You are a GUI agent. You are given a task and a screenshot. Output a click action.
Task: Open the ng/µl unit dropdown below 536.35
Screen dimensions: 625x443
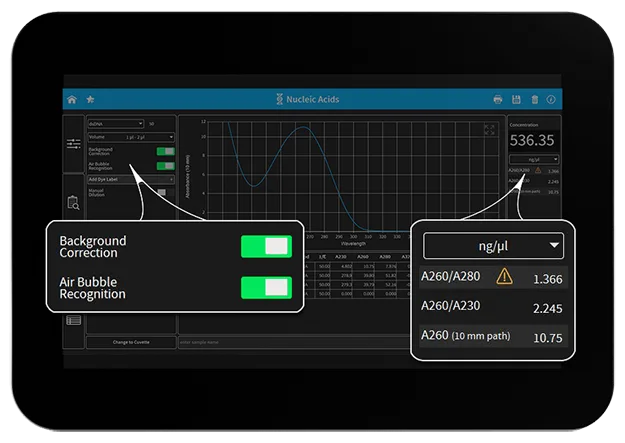534,159
